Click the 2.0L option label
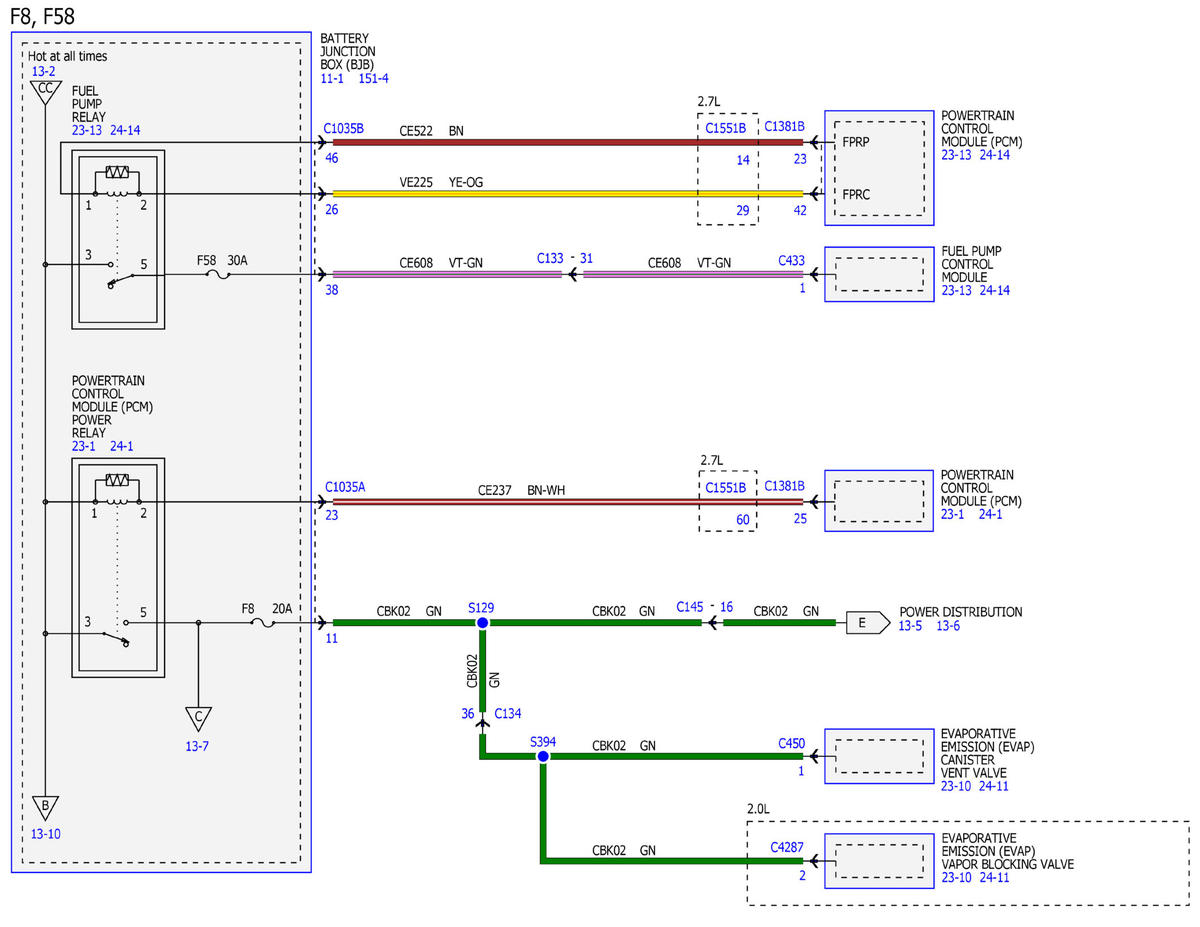1200x927 pixels. click(x=760, y=808)
